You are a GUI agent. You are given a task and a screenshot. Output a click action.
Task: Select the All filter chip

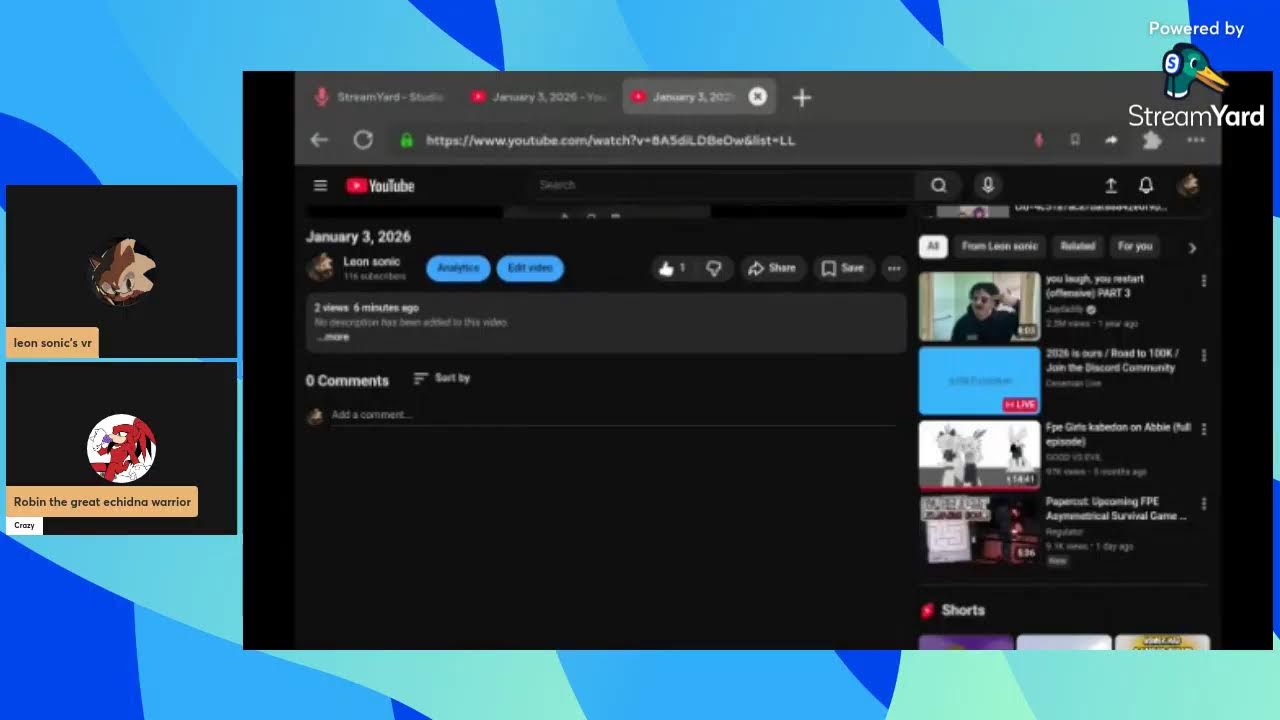click(x=932, y=246)
